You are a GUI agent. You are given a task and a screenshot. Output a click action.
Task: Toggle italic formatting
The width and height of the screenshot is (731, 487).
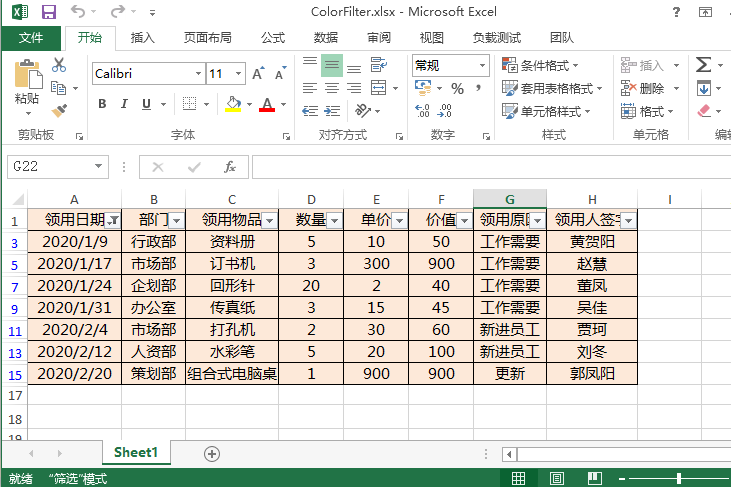point(124,104)
